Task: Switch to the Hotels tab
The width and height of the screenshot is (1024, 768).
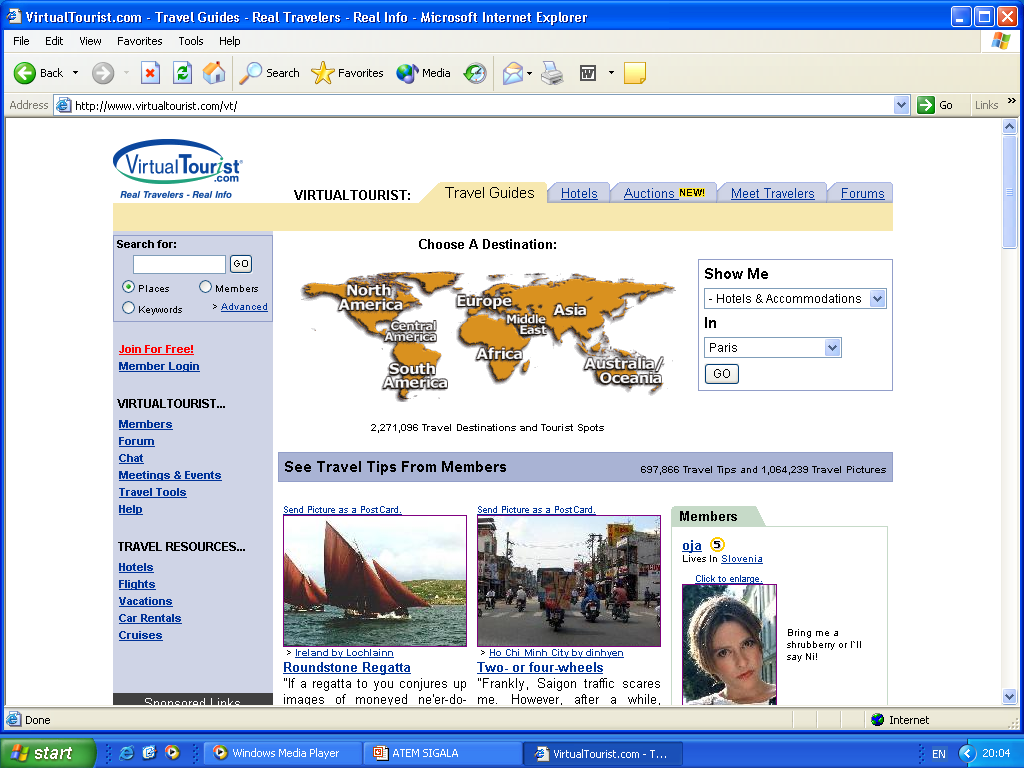Action: click(x=579, y=193)
